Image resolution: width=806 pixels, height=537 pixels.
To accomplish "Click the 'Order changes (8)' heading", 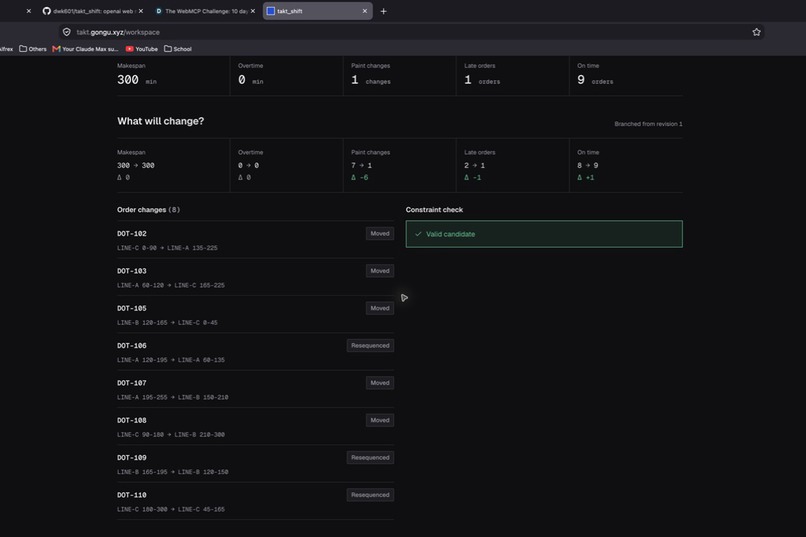I will coord(149,210).
